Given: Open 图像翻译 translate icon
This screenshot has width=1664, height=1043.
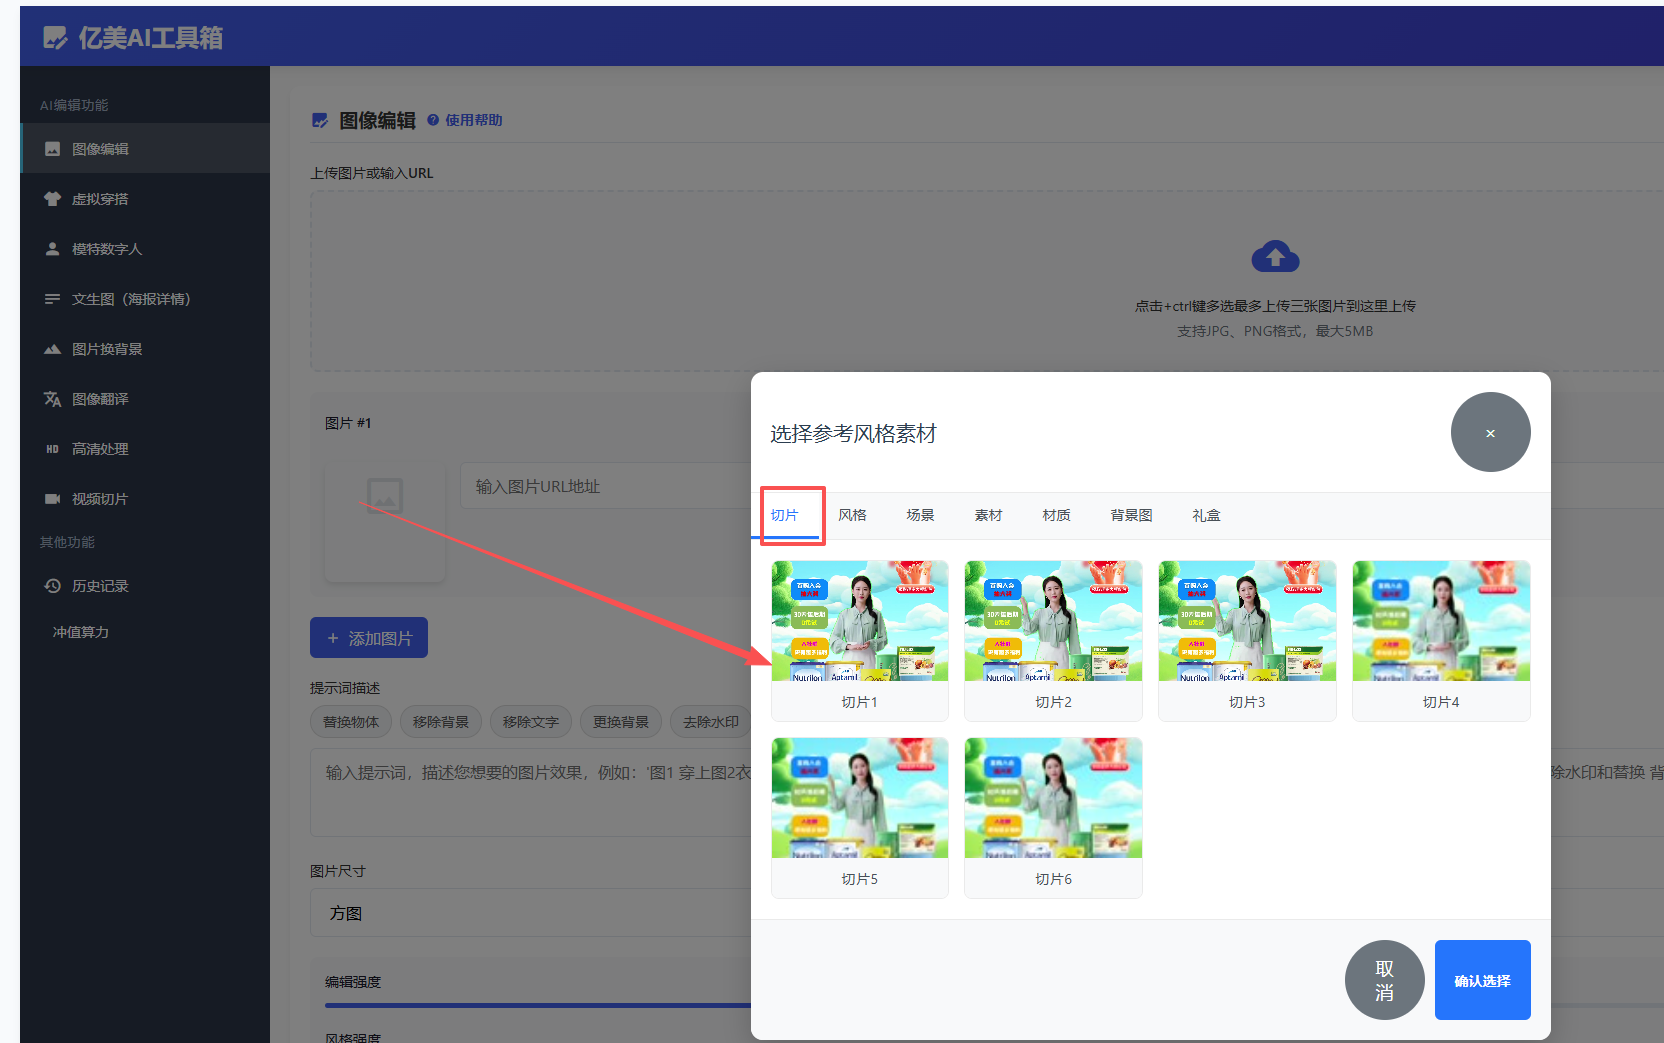Looking at the screenshot, I should pyautogui.click(x=53, y=399).
